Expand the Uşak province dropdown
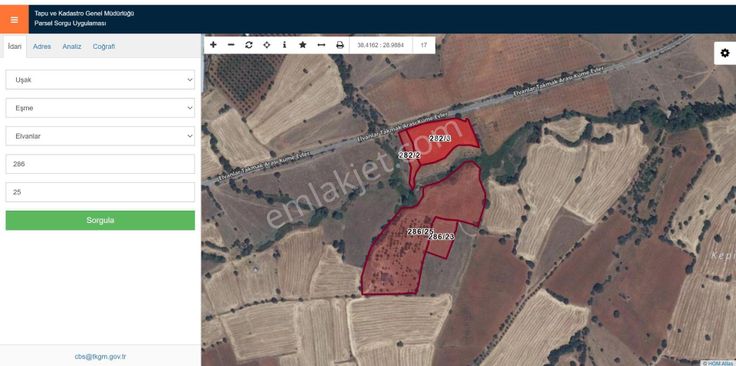The image size is (736, 366). [100, 80]
